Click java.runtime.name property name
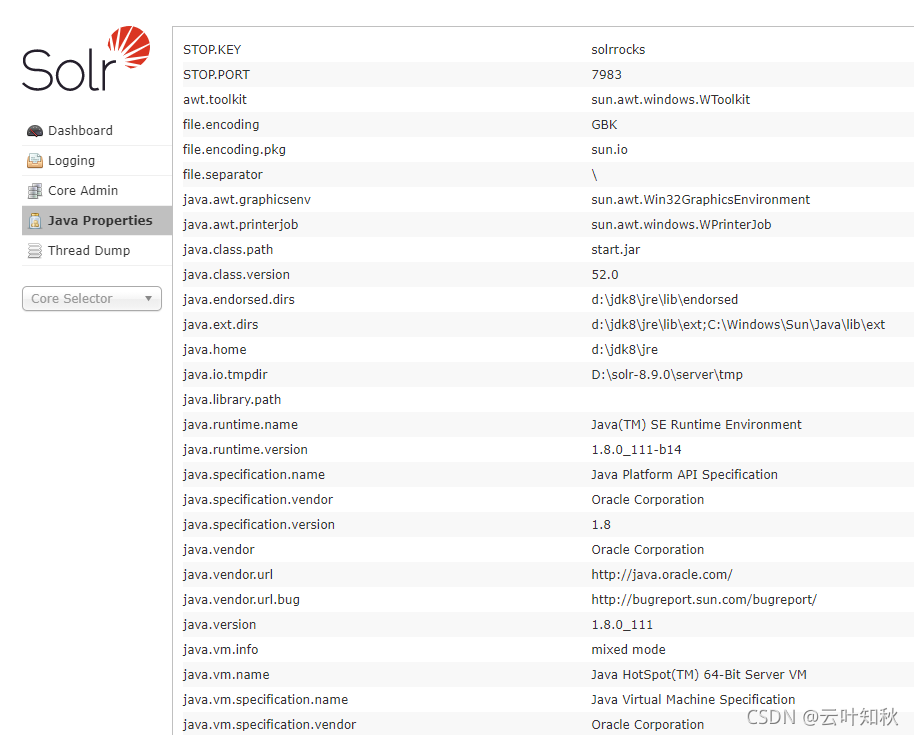Viewport: 914px width, 735px height. [240, 425]
